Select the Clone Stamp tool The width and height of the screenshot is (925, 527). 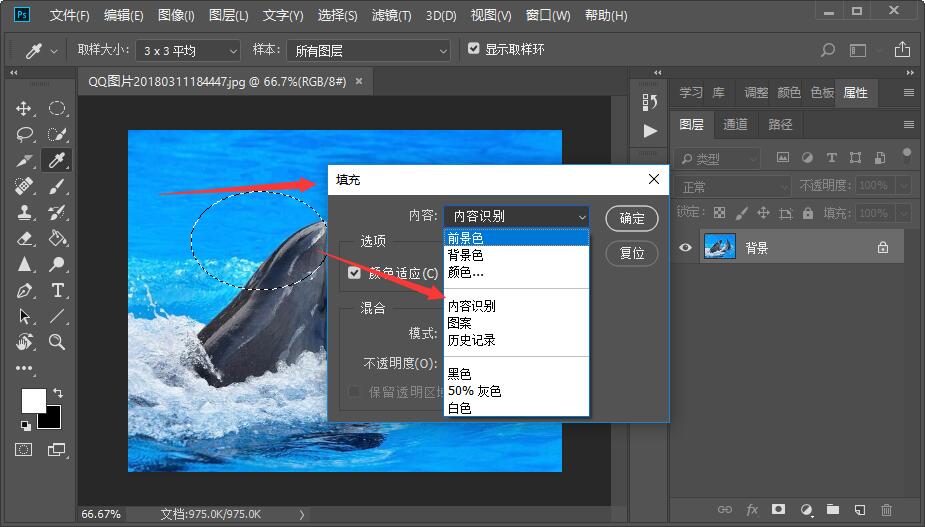pyautogui.click(x=24, y=212)
